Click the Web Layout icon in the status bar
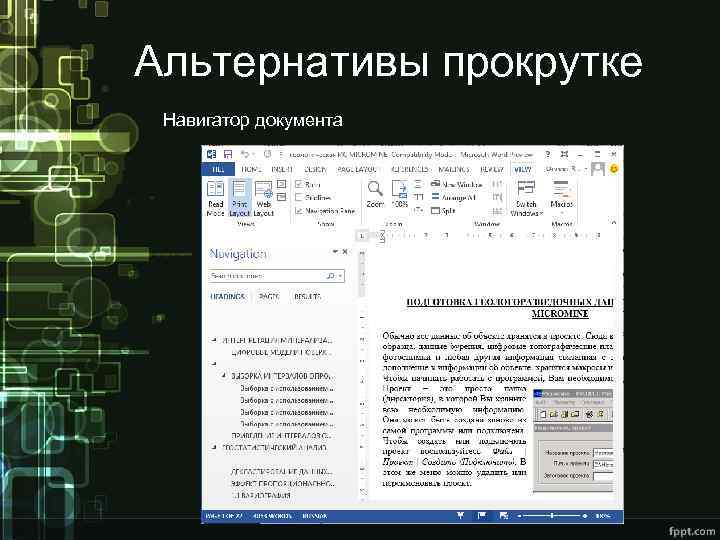 [x=503, y=516]
